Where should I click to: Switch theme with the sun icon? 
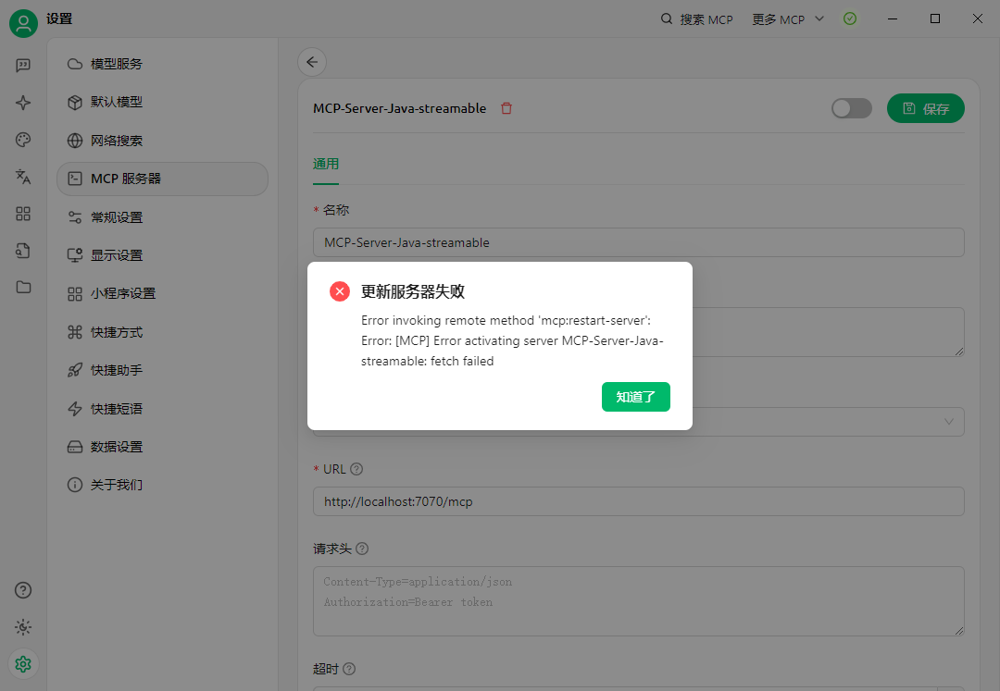[x=23, y=627]
